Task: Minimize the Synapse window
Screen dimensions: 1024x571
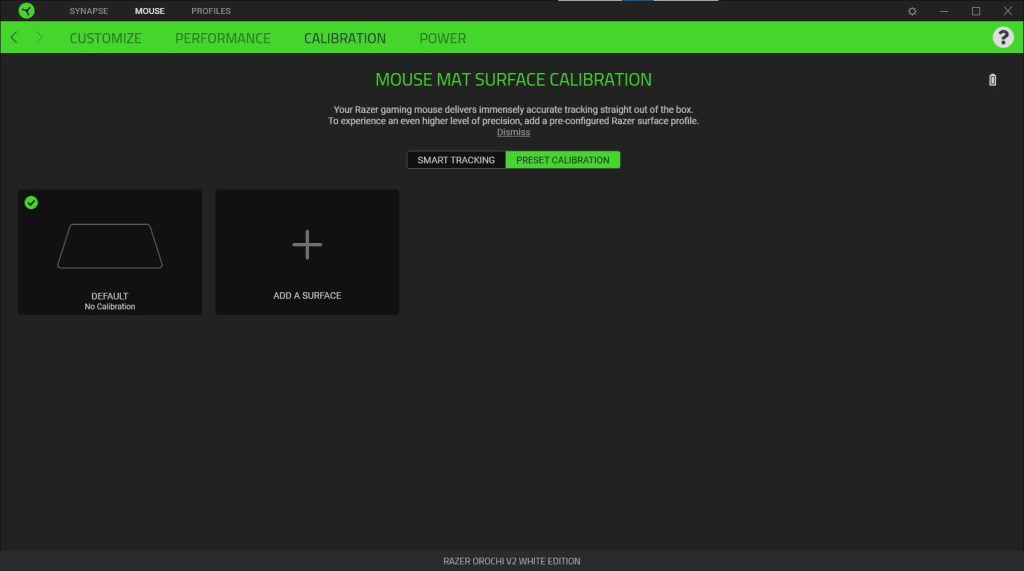Action: pyautogui.click(x=944, y=11)
